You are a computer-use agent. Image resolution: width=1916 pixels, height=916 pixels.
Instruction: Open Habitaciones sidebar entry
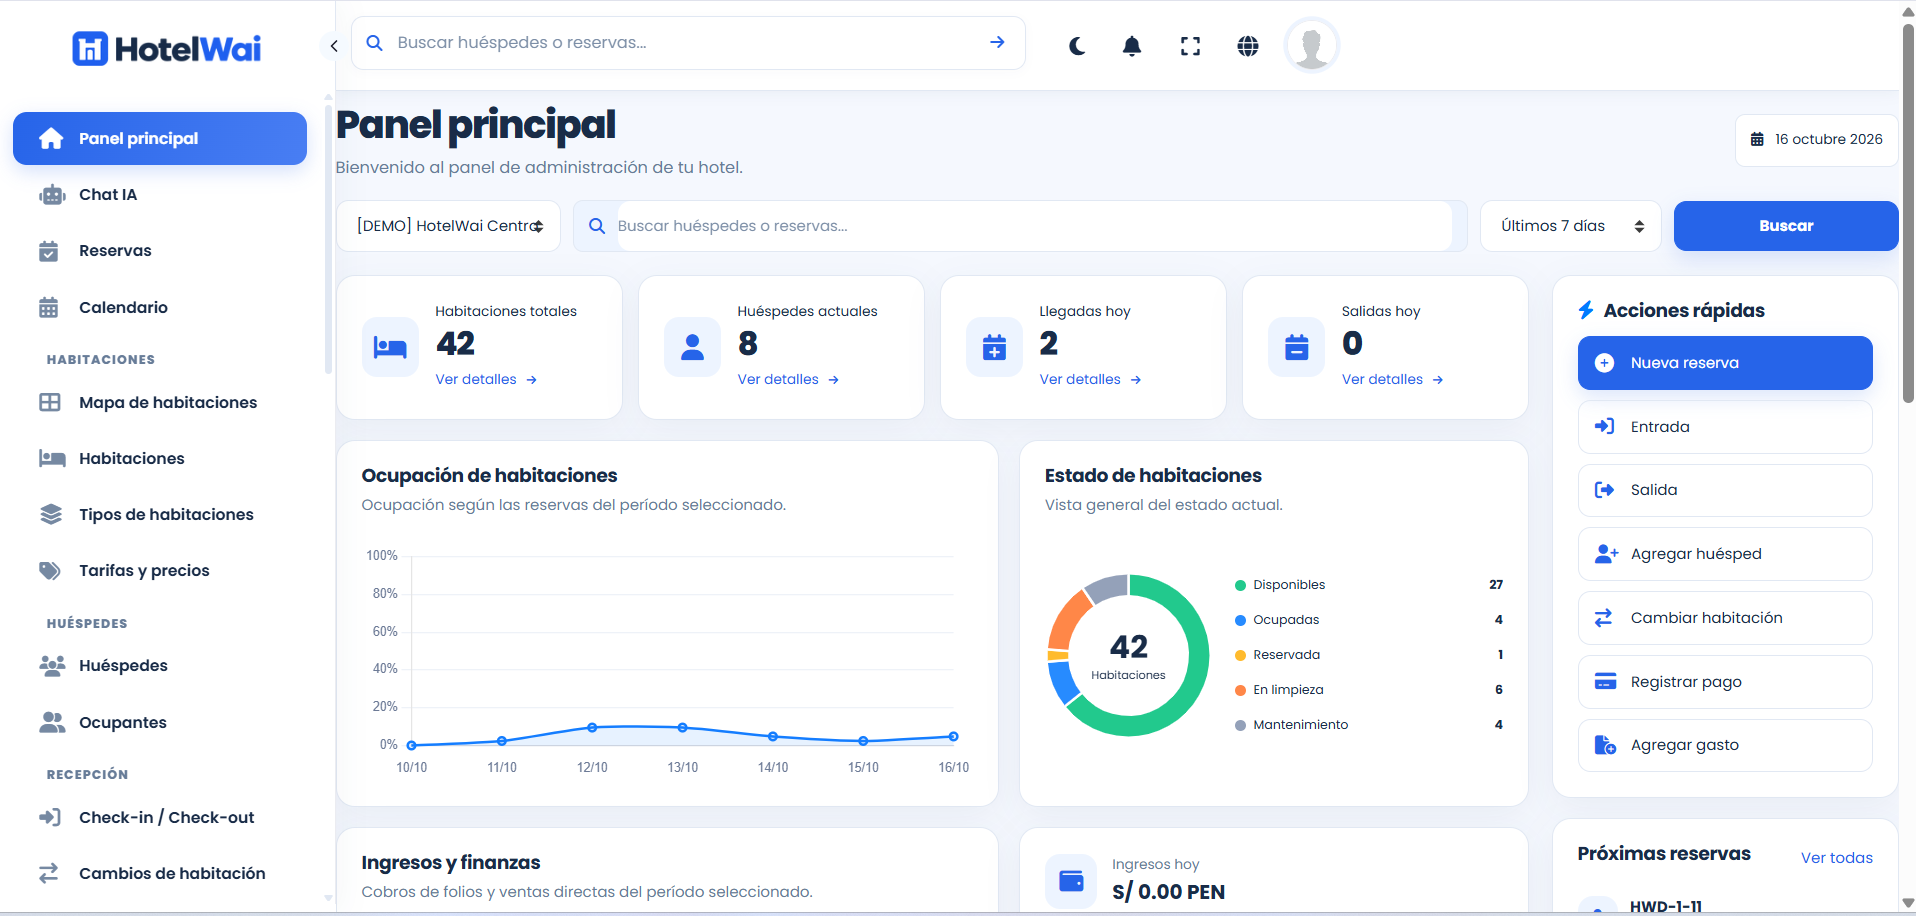[160, 458]
